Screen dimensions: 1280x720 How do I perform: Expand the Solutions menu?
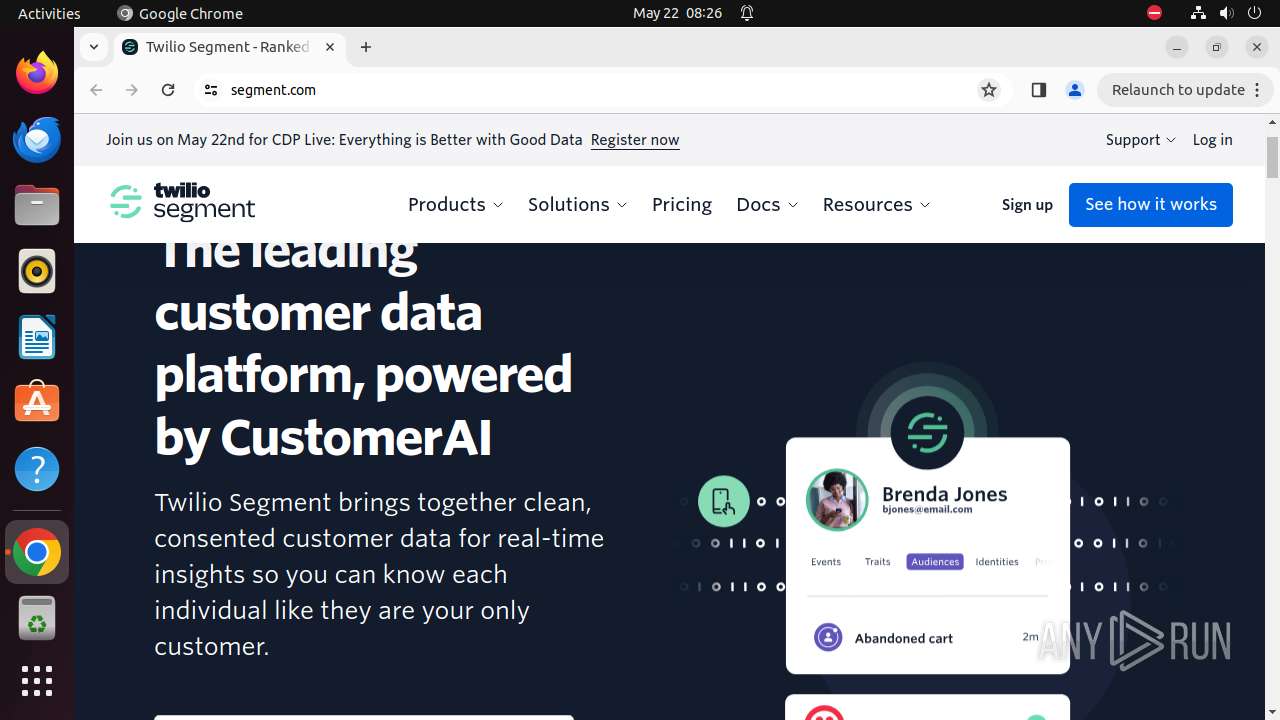tap(578, 204)
